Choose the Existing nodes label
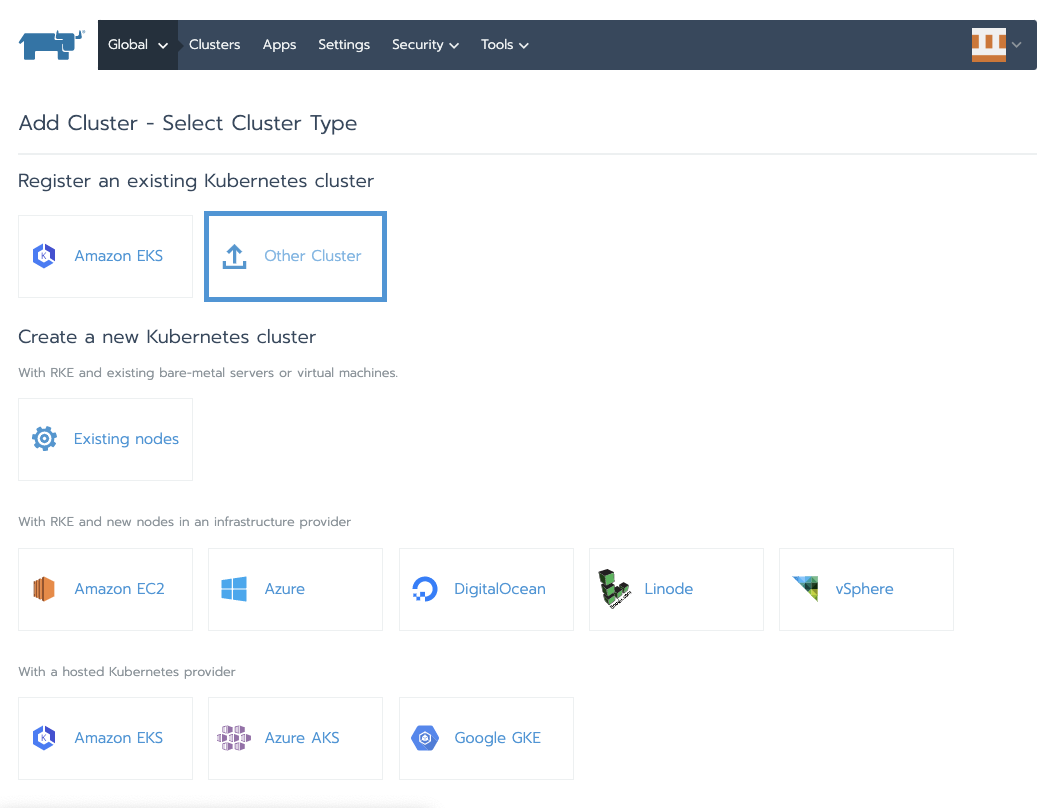This screenshot has height=808, width=1055. (x=126, y=439)
